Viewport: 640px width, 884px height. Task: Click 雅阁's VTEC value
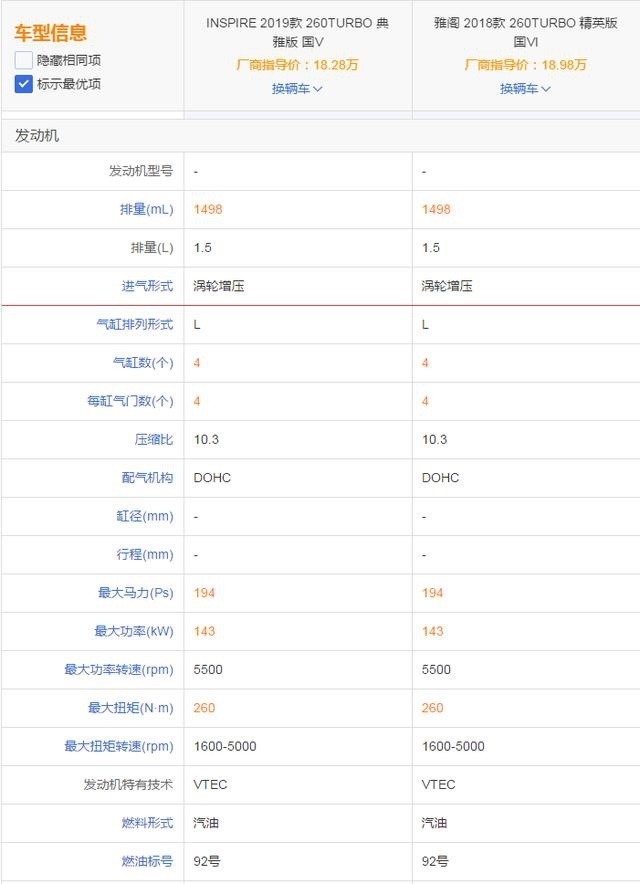pyautogui.click(x=439, y=784)
